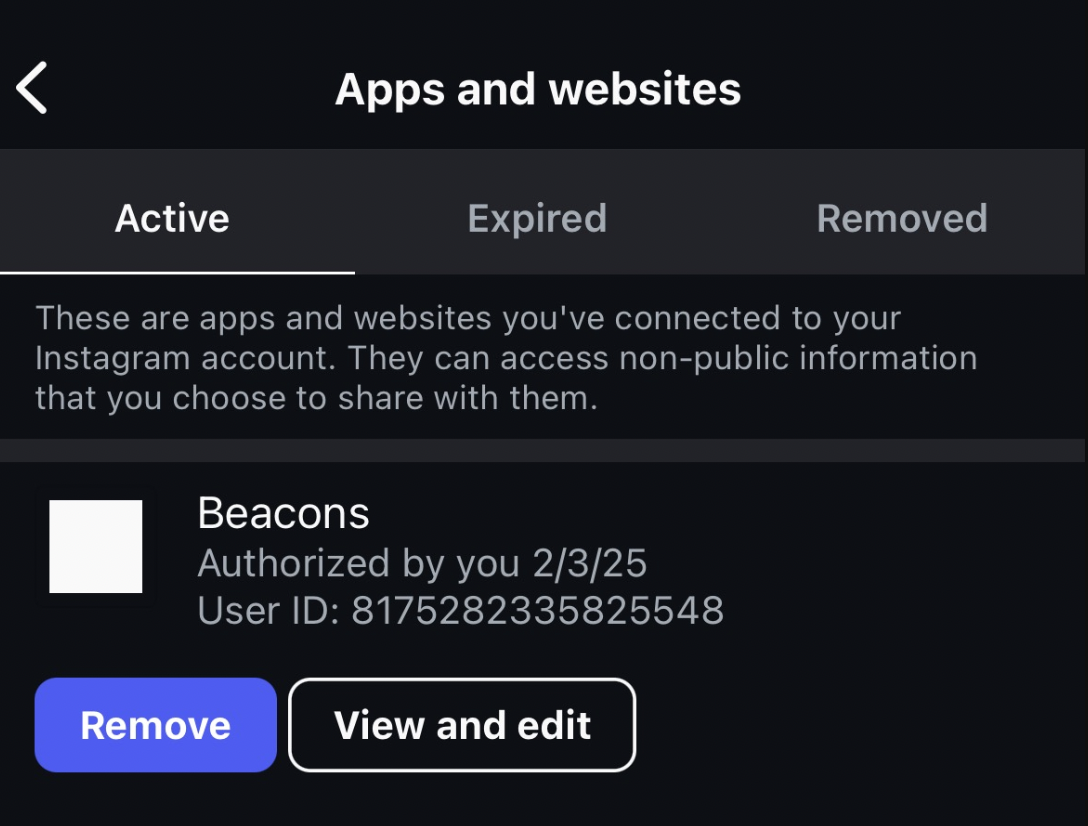
Task: Select the Active tab
Action: [x=172, y=218]
